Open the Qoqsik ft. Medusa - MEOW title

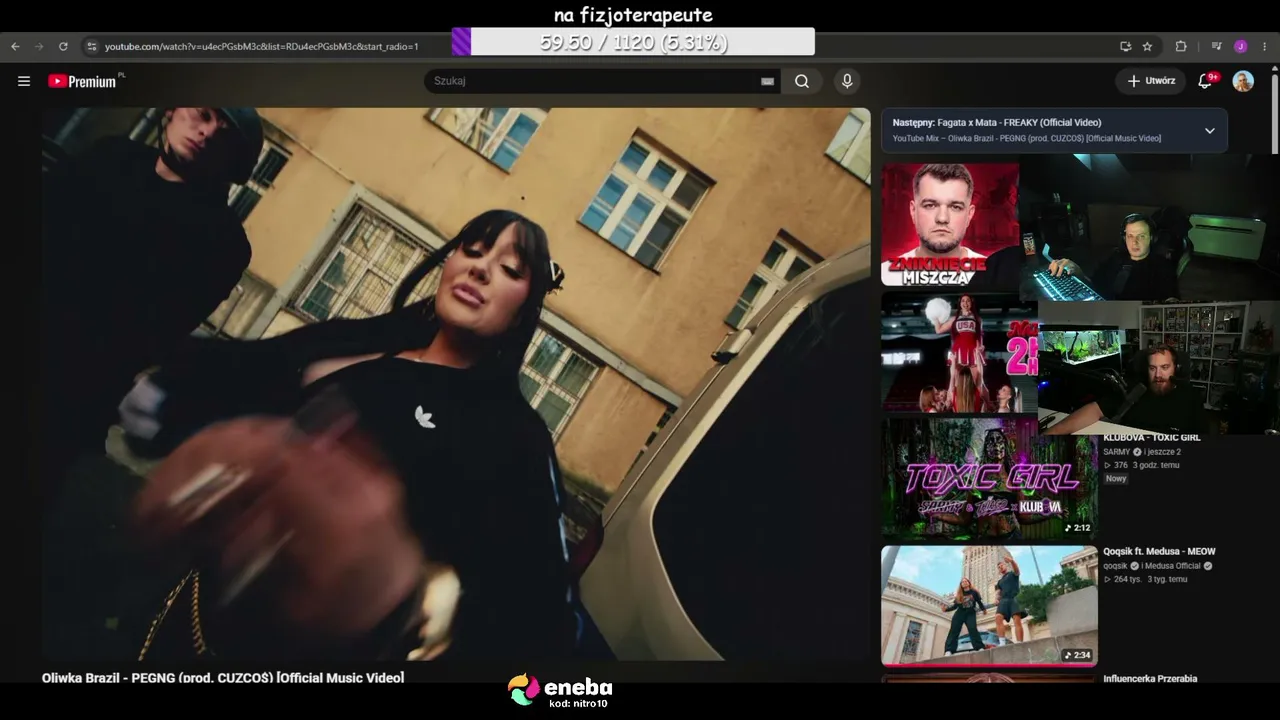[x=1159, y=551]
